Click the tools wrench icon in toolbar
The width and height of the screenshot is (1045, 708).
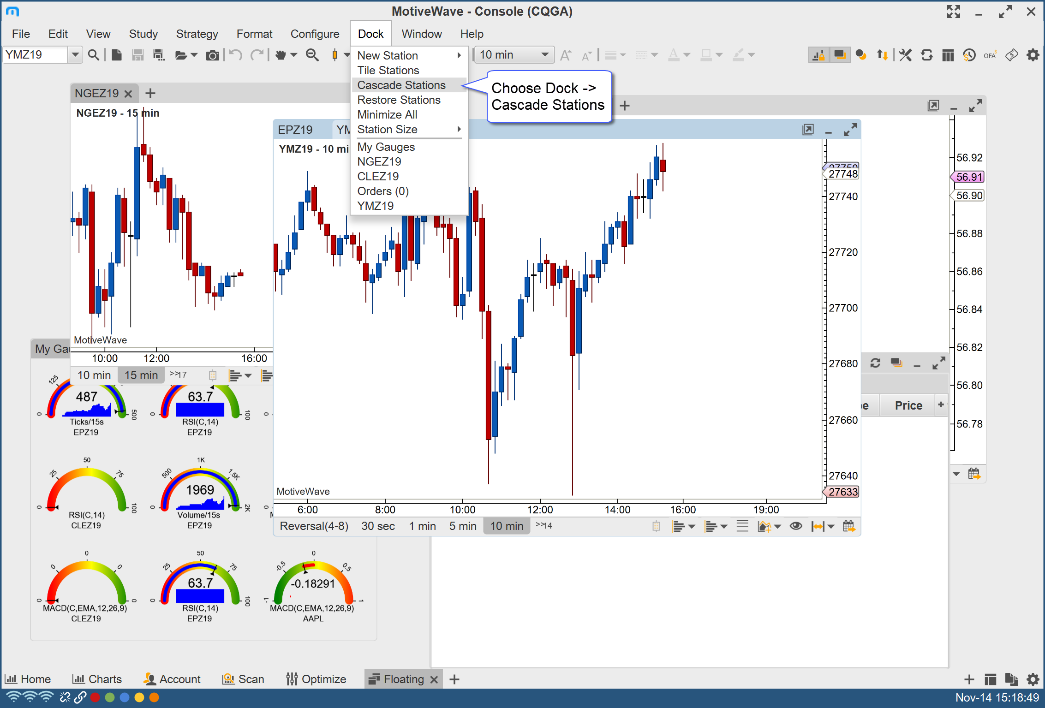click(x=906, y=55)
